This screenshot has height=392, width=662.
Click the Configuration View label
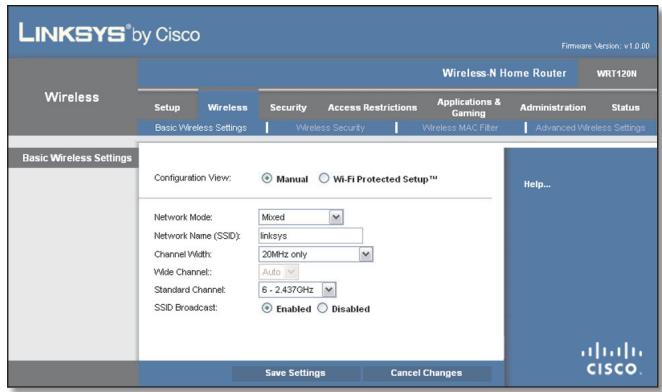tap(193, 178)
